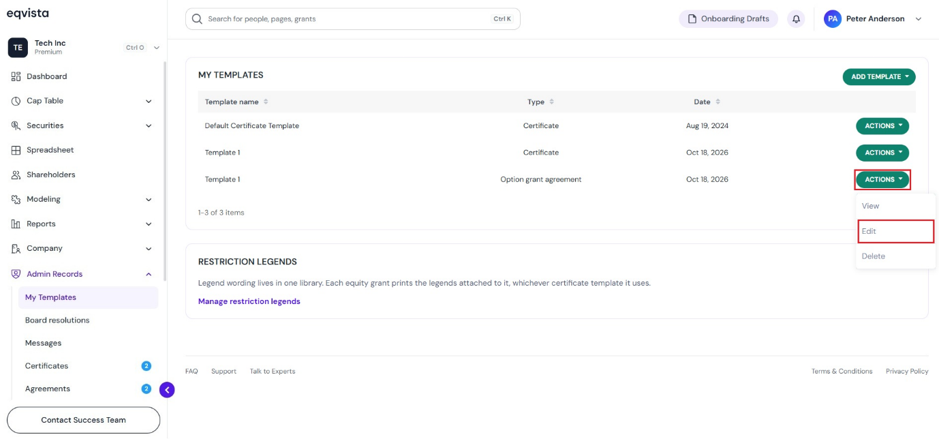Expand the Cap Table submenu chevron
939x439 pixels.
coord(149,101)
